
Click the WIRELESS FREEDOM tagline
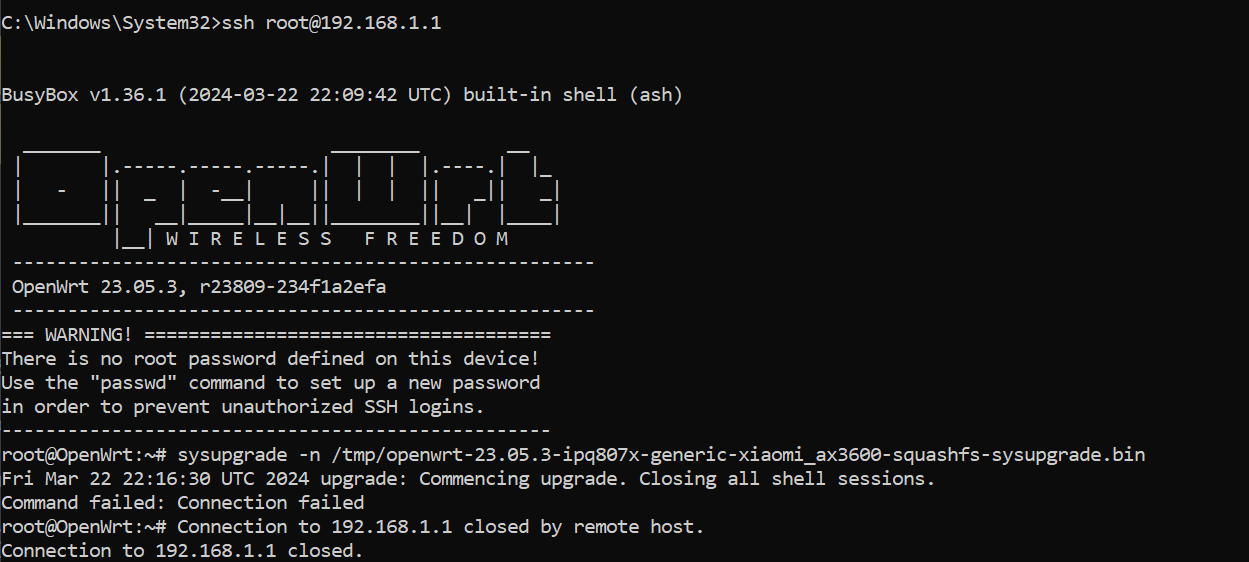pyautogui.click(x=337, y=239)
